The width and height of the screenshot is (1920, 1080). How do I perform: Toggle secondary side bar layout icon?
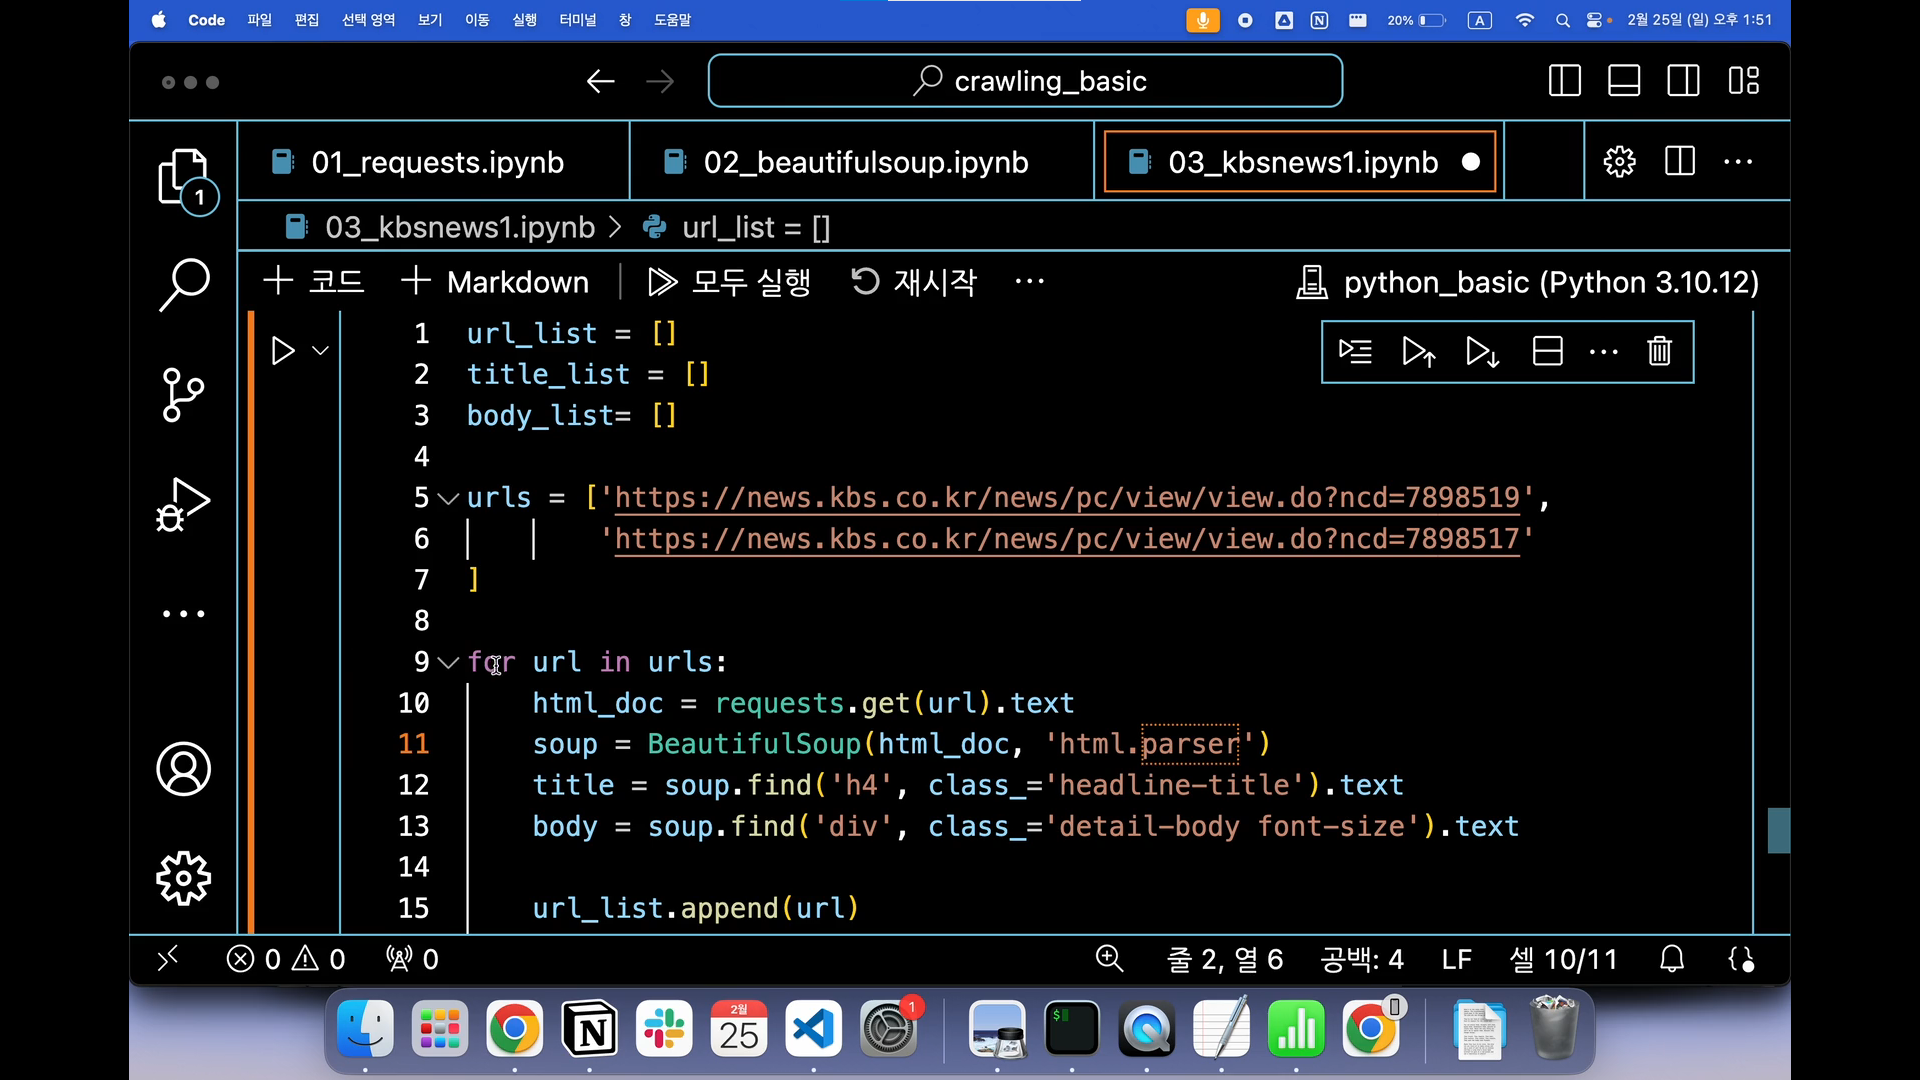[x=1683, y=81]
